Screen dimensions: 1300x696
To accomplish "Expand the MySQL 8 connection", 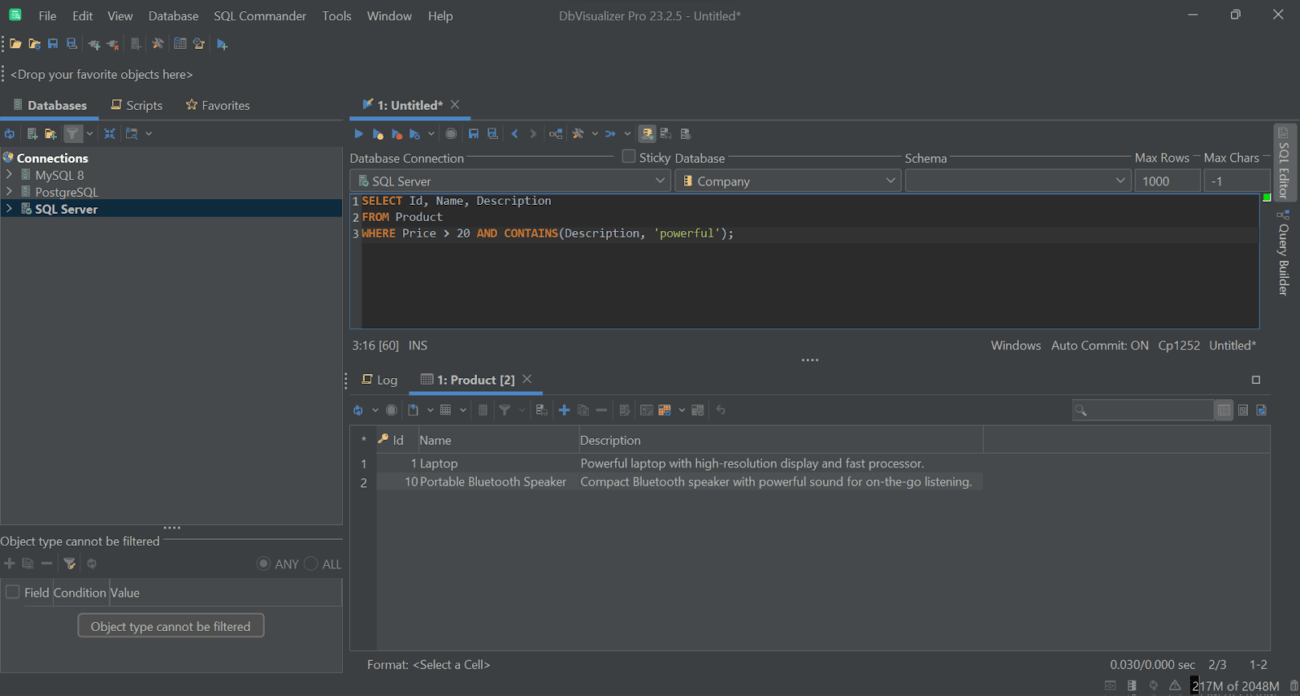I will click(8, 174).
